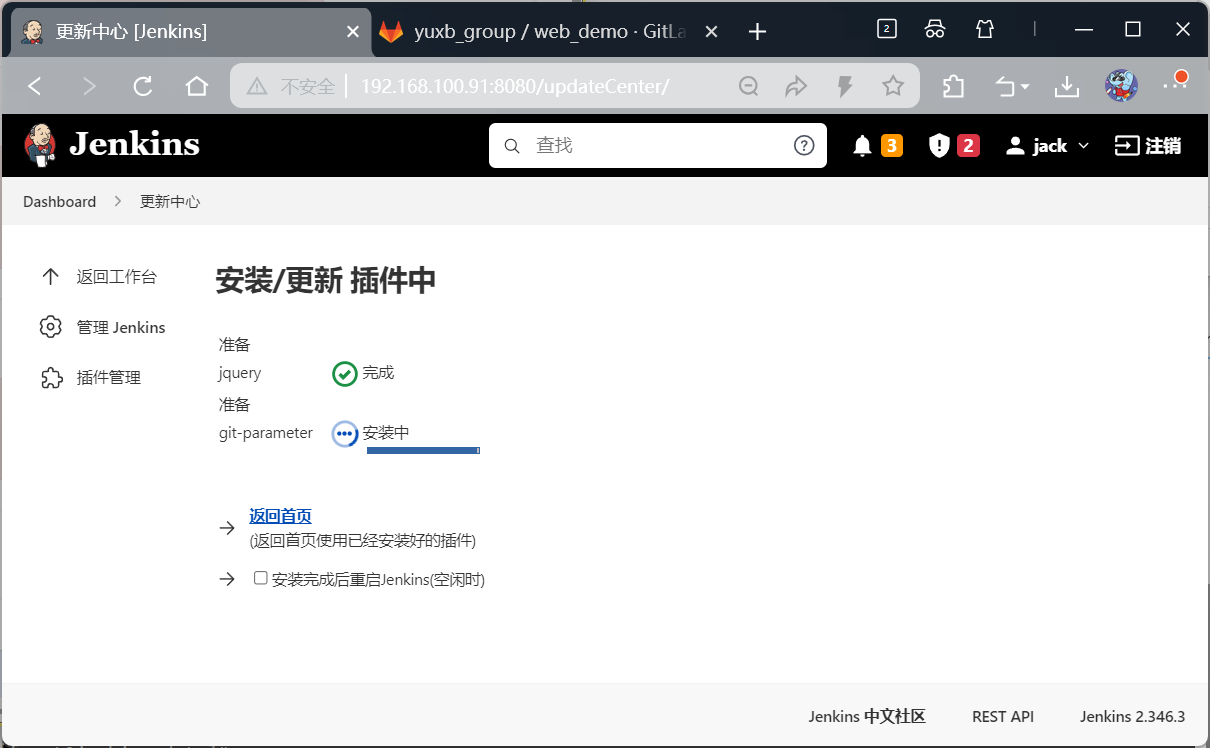
Task: Focus the 查找 search field
Action: 658,146
